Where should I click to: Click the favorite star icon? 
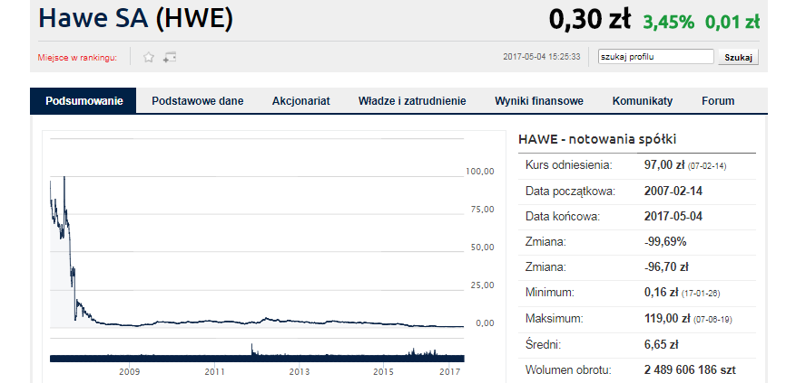tap(148, 57)
